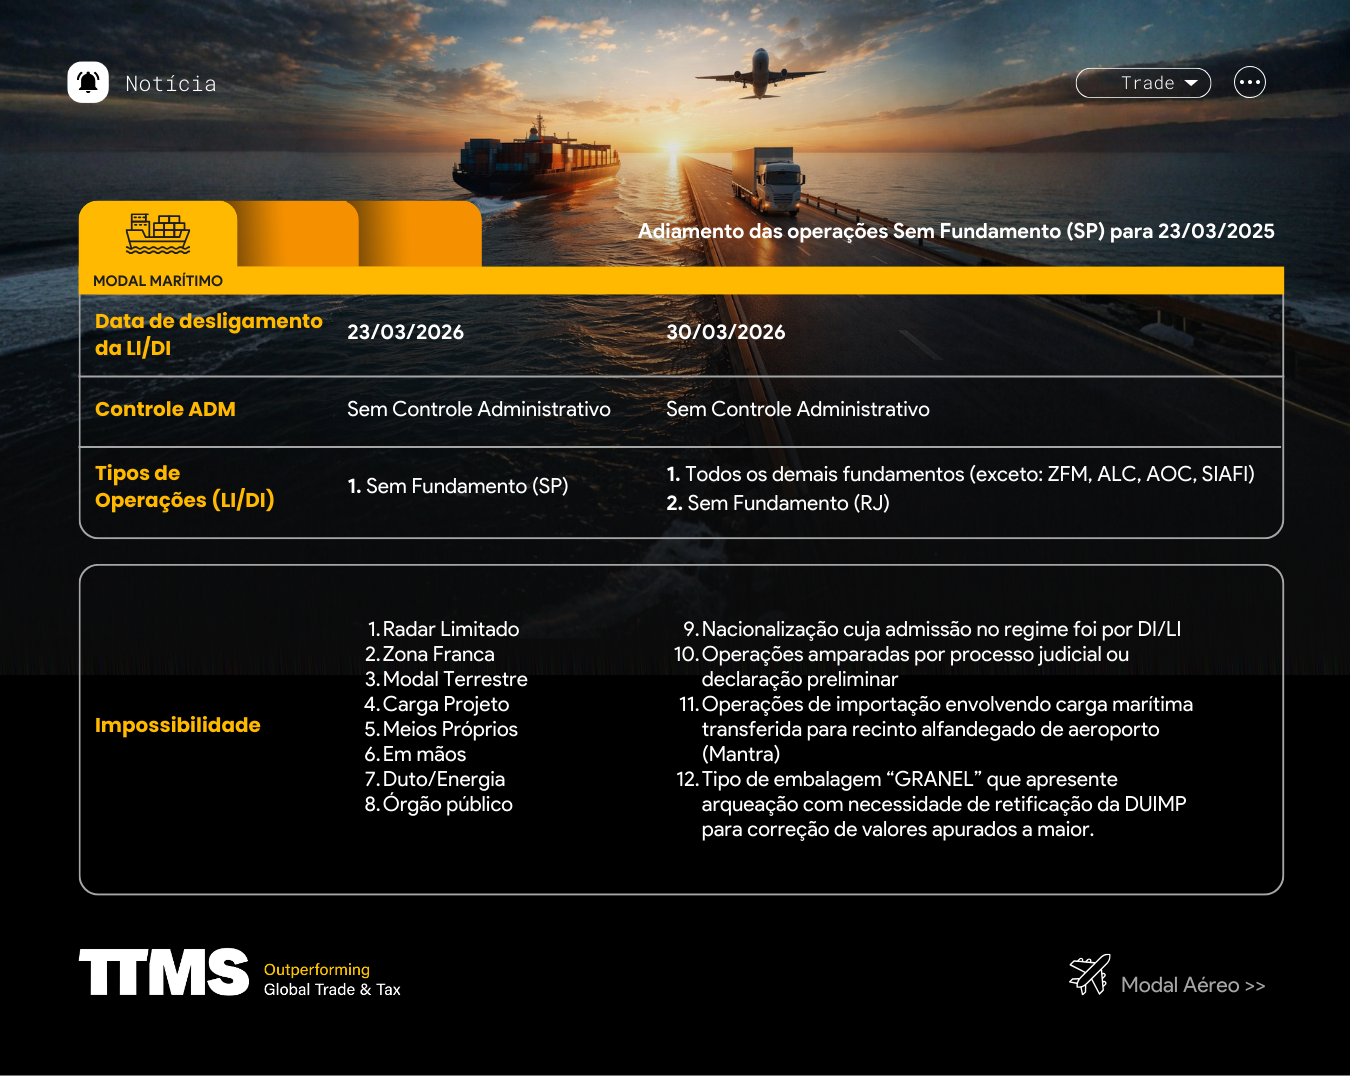Click the Impossibilidade section label
The height and width of the screenshot is (1080, 1350).
[x=177, y=725]
